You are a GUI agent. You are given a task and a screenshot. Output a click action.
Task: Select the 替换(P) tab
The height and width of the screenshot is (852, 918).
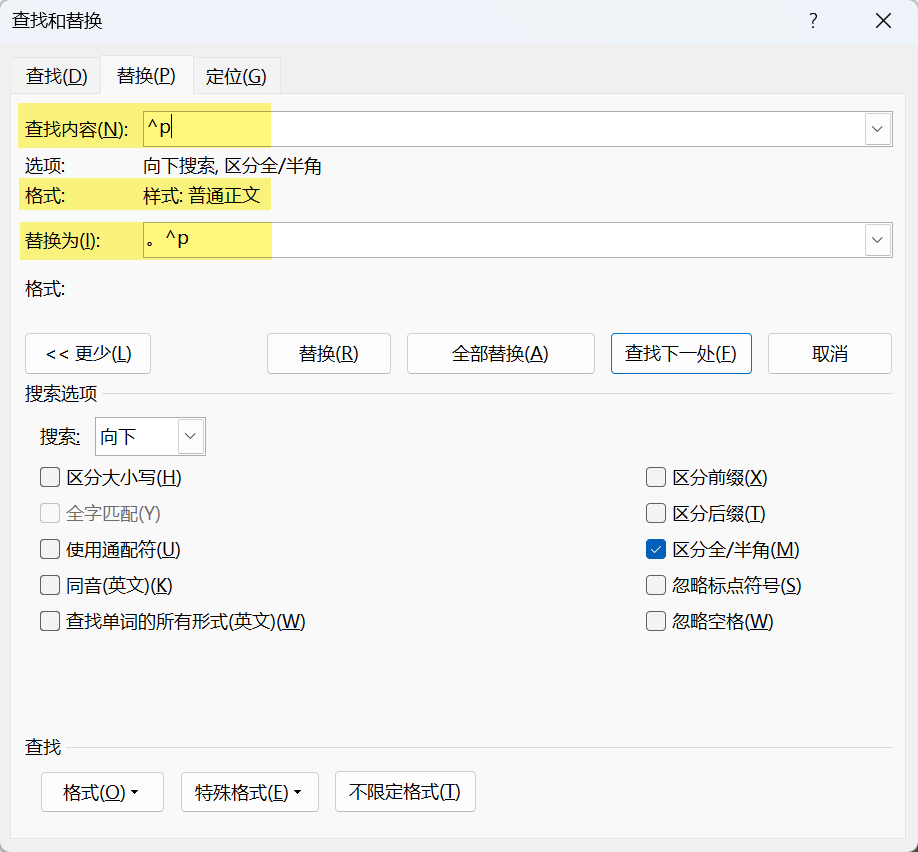(x=146, y=75)
